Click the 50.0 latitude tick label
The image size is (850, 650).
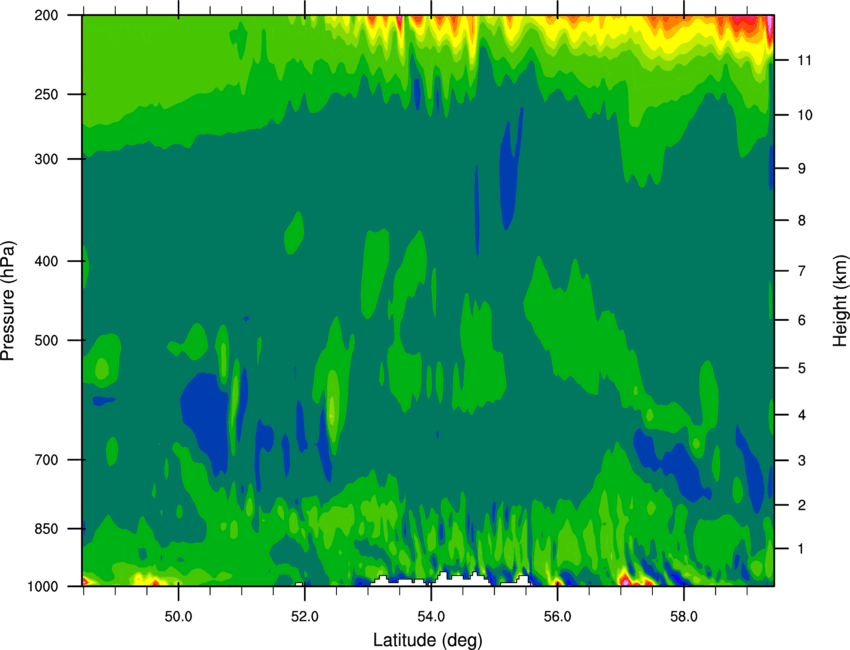(x=178, y=617)
